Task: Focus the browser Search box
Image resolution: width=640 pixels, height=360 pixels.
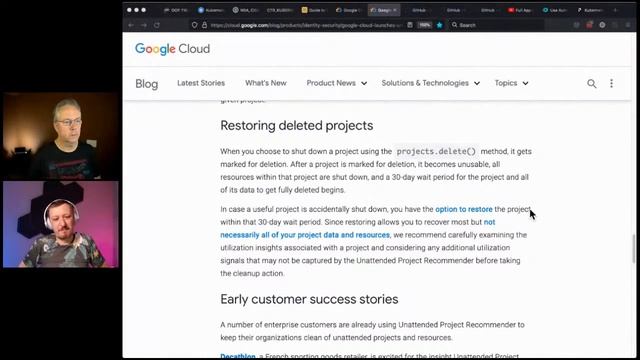Action: (496, 25)
